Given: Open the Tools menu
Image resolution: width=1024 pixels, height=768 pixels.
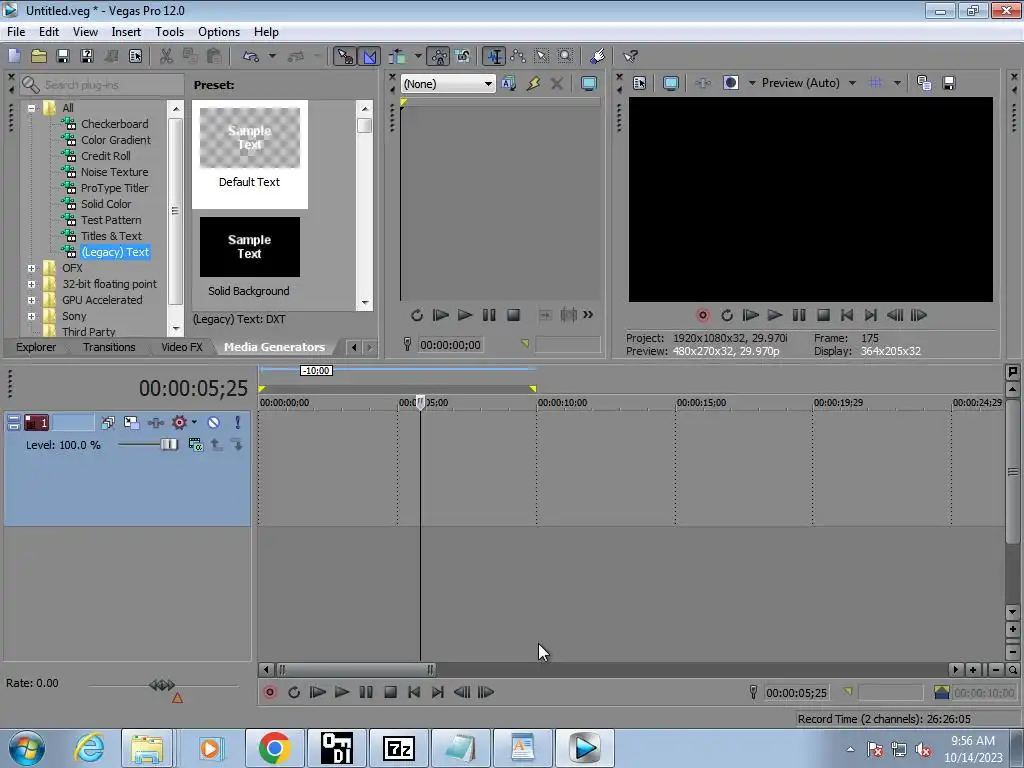Looking at the screenshot, I should (x=169, y=31).
